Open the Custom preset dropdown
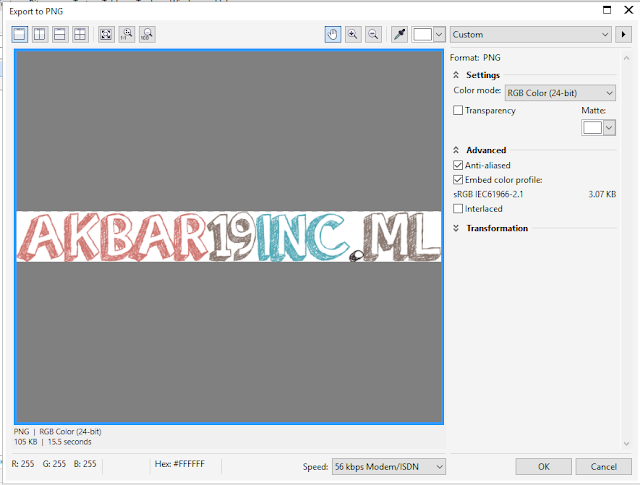The width and height of the screenshot is (640, 485). click(x=530, y=35)
